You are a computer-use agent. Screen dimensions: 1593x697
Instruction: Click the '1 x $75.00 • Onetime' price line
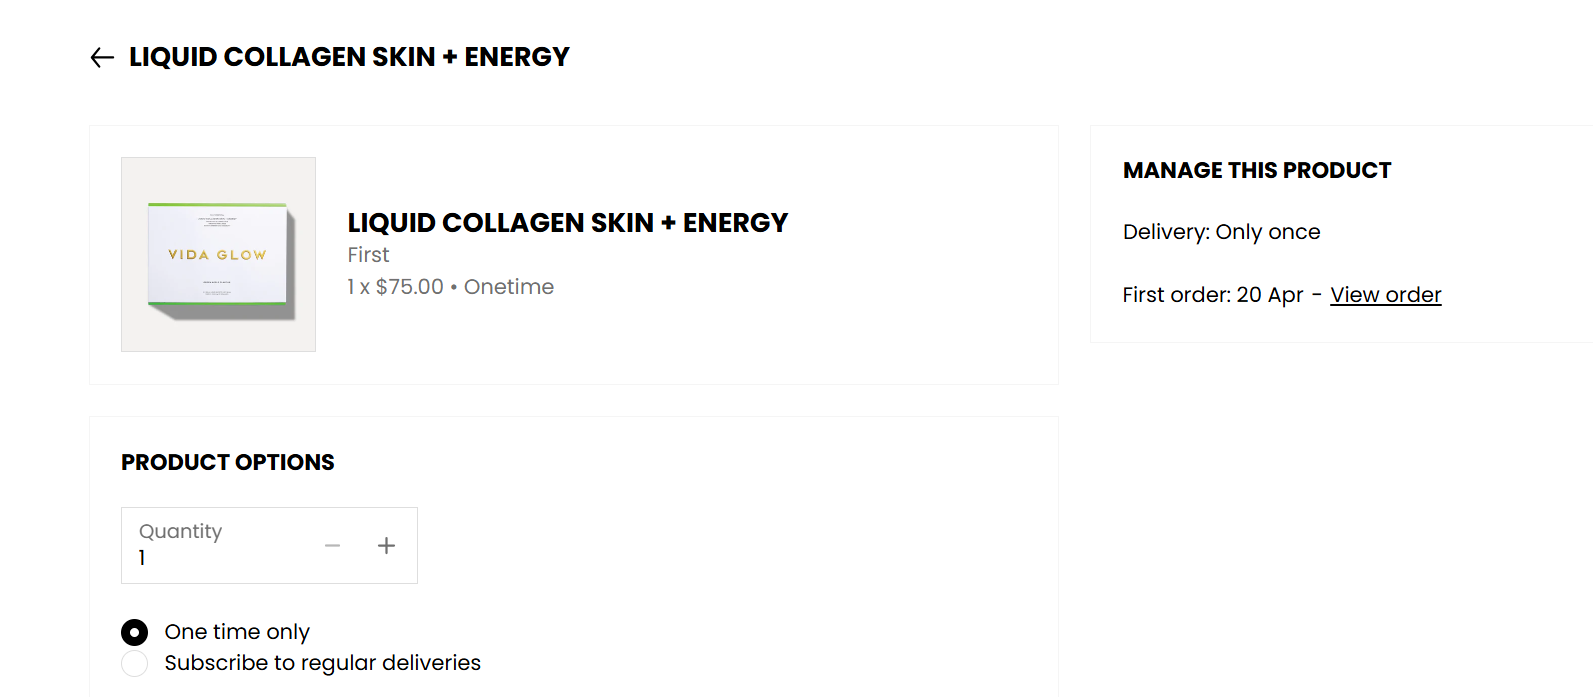[450, 287]
